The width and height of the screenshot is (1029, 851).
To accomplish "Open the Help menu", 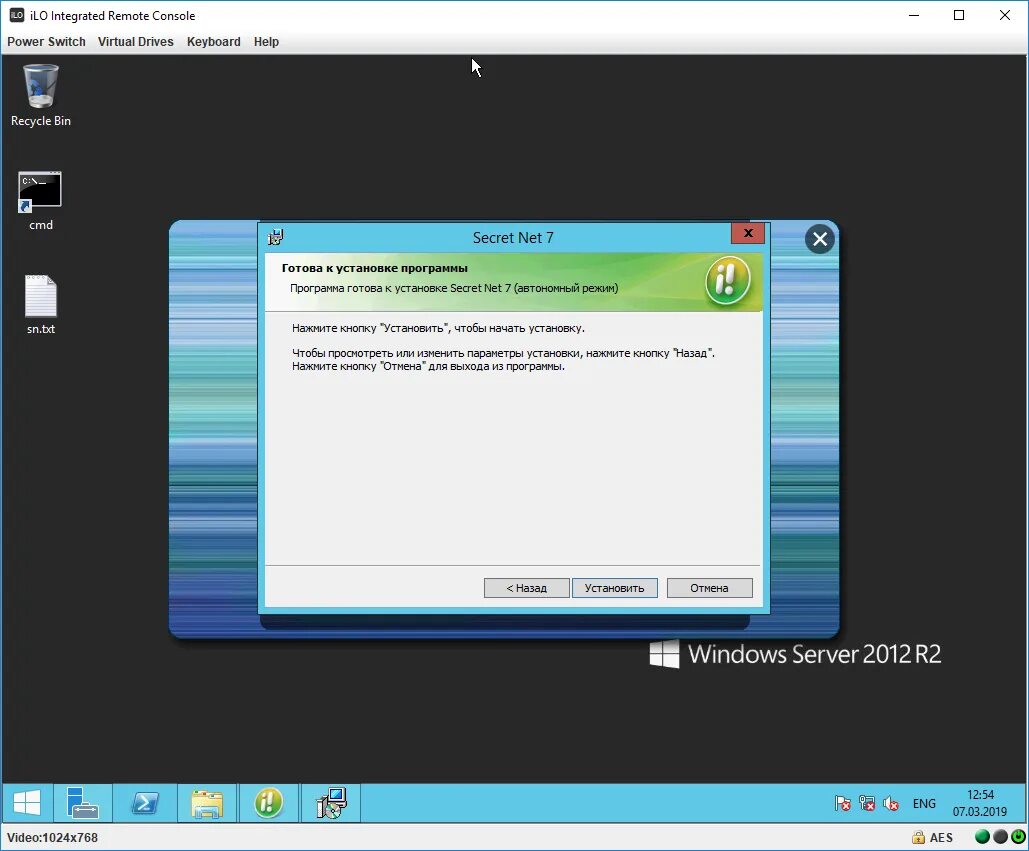I will [x=266, y=41].
